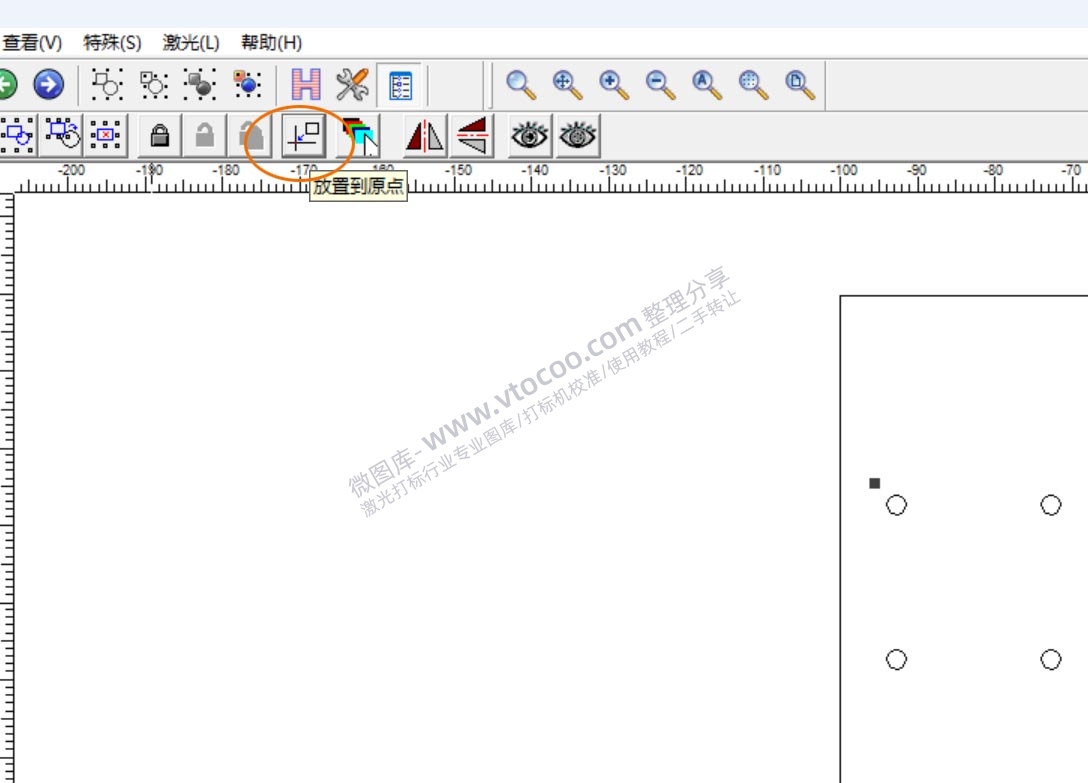
Task: Click the eye icon with solid pupil
Action: pyautogui.click(x=529, y=136)
